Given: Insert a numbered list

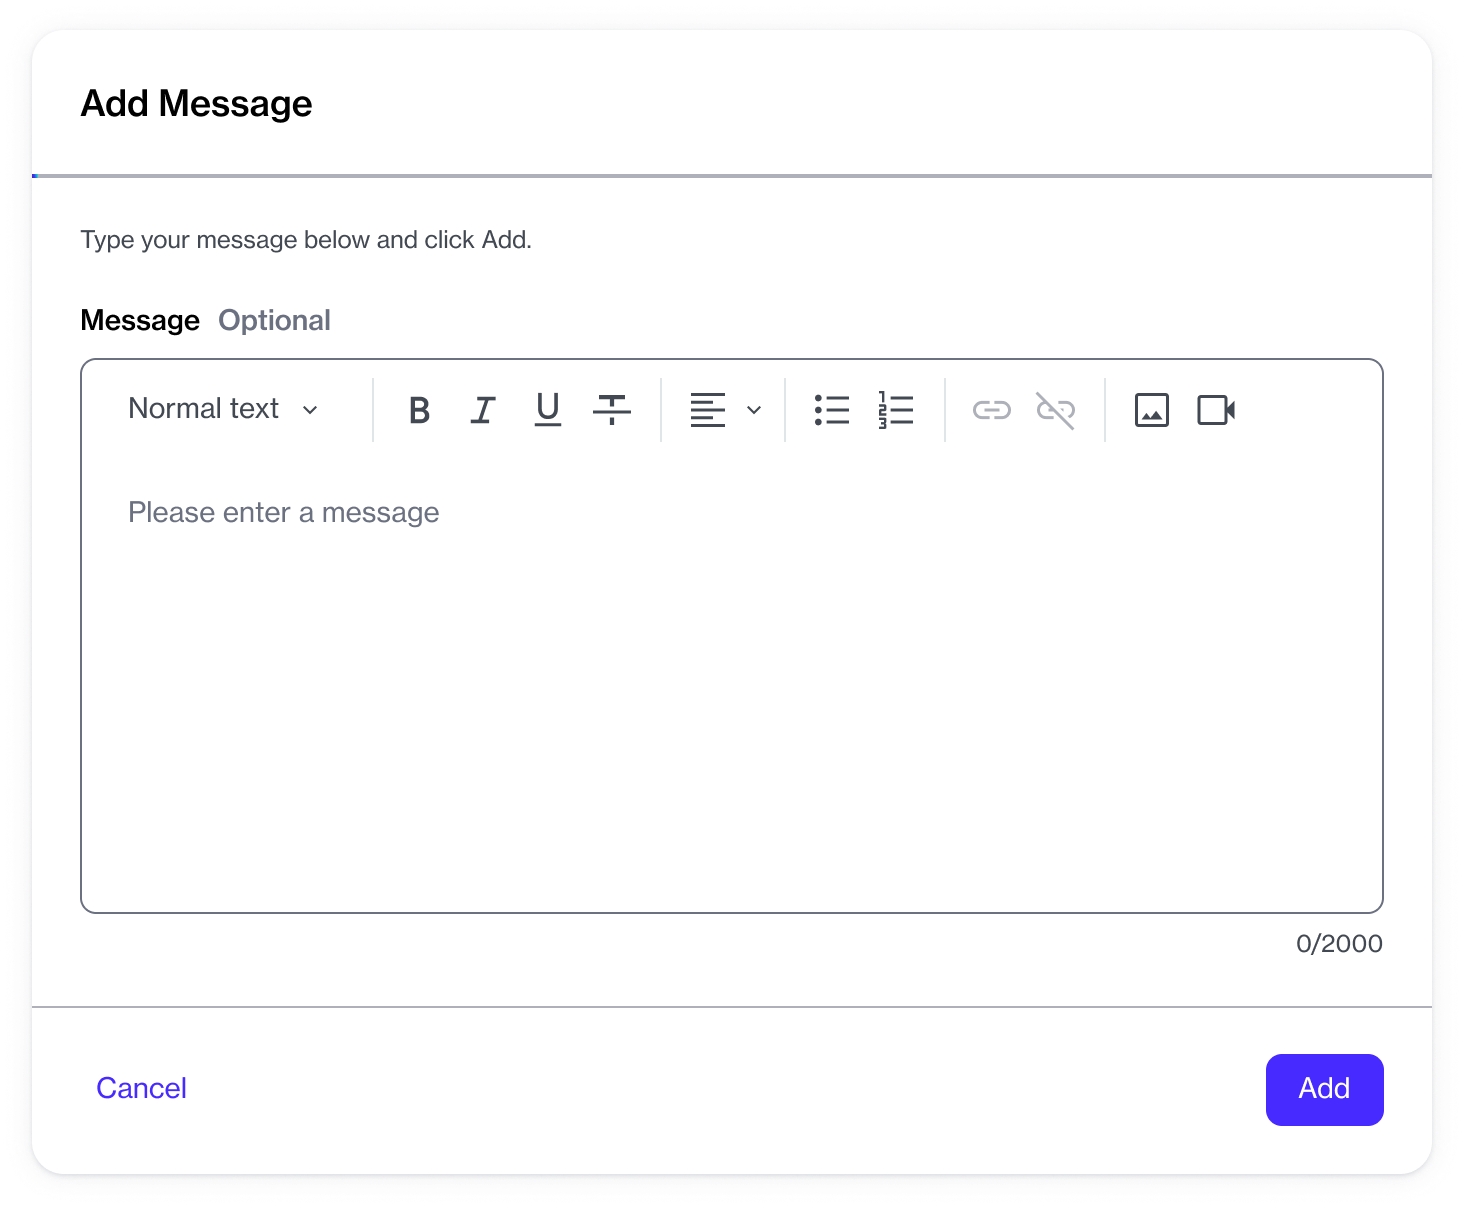Looking at the screenshot, I should click(x=895, y=410).
